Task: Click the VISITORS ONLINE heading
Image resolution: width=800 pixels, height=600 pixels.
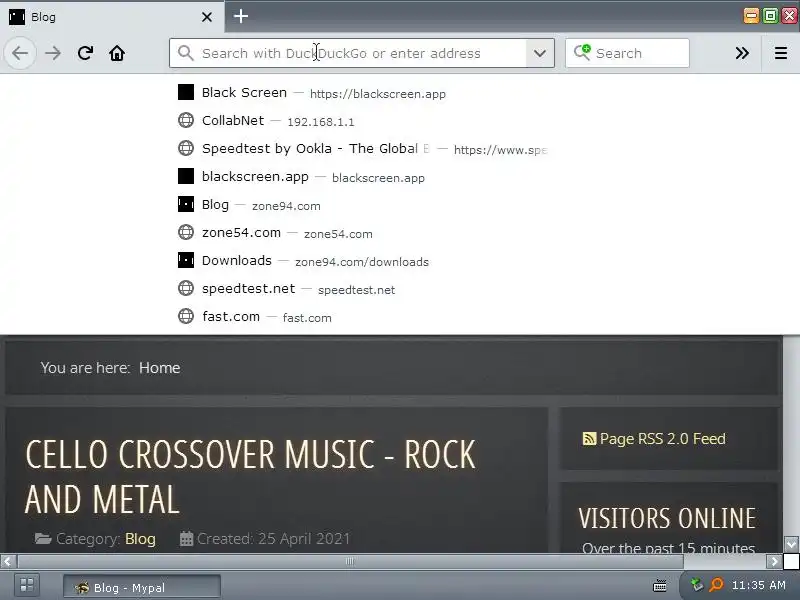Action: click(667, 518)
